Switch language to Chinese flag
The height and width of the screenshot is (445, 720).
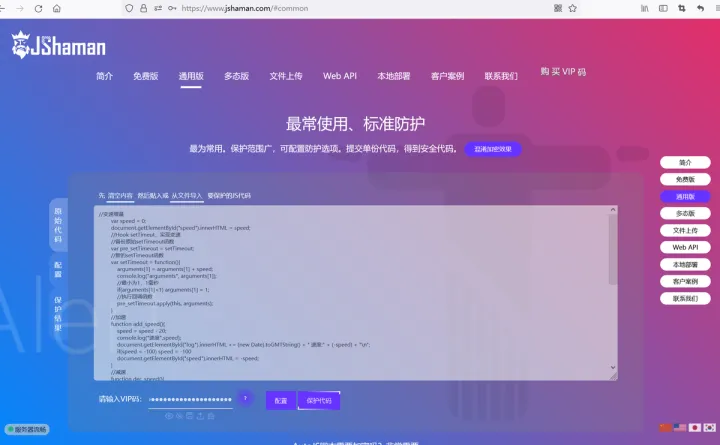(665, 428)
